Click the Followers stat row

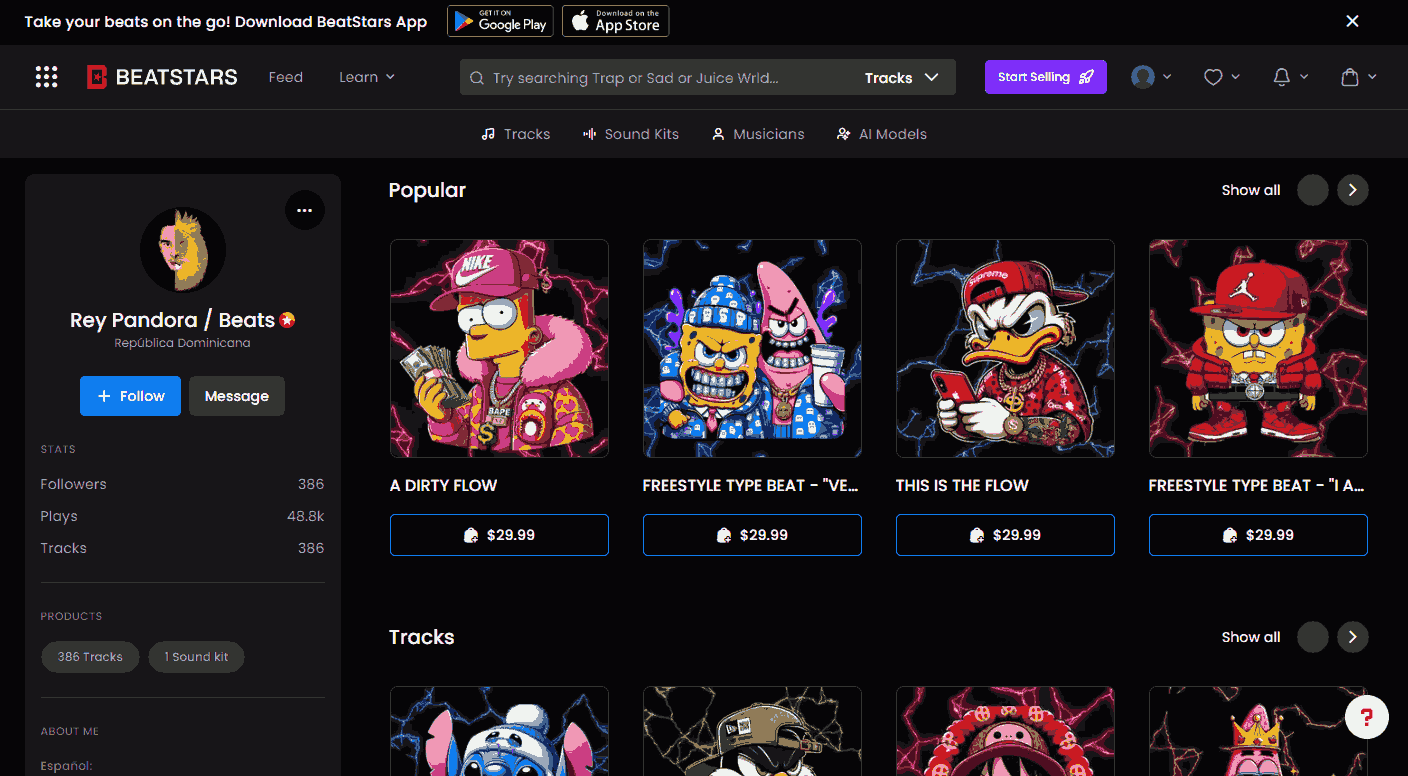tap(183, 484)
